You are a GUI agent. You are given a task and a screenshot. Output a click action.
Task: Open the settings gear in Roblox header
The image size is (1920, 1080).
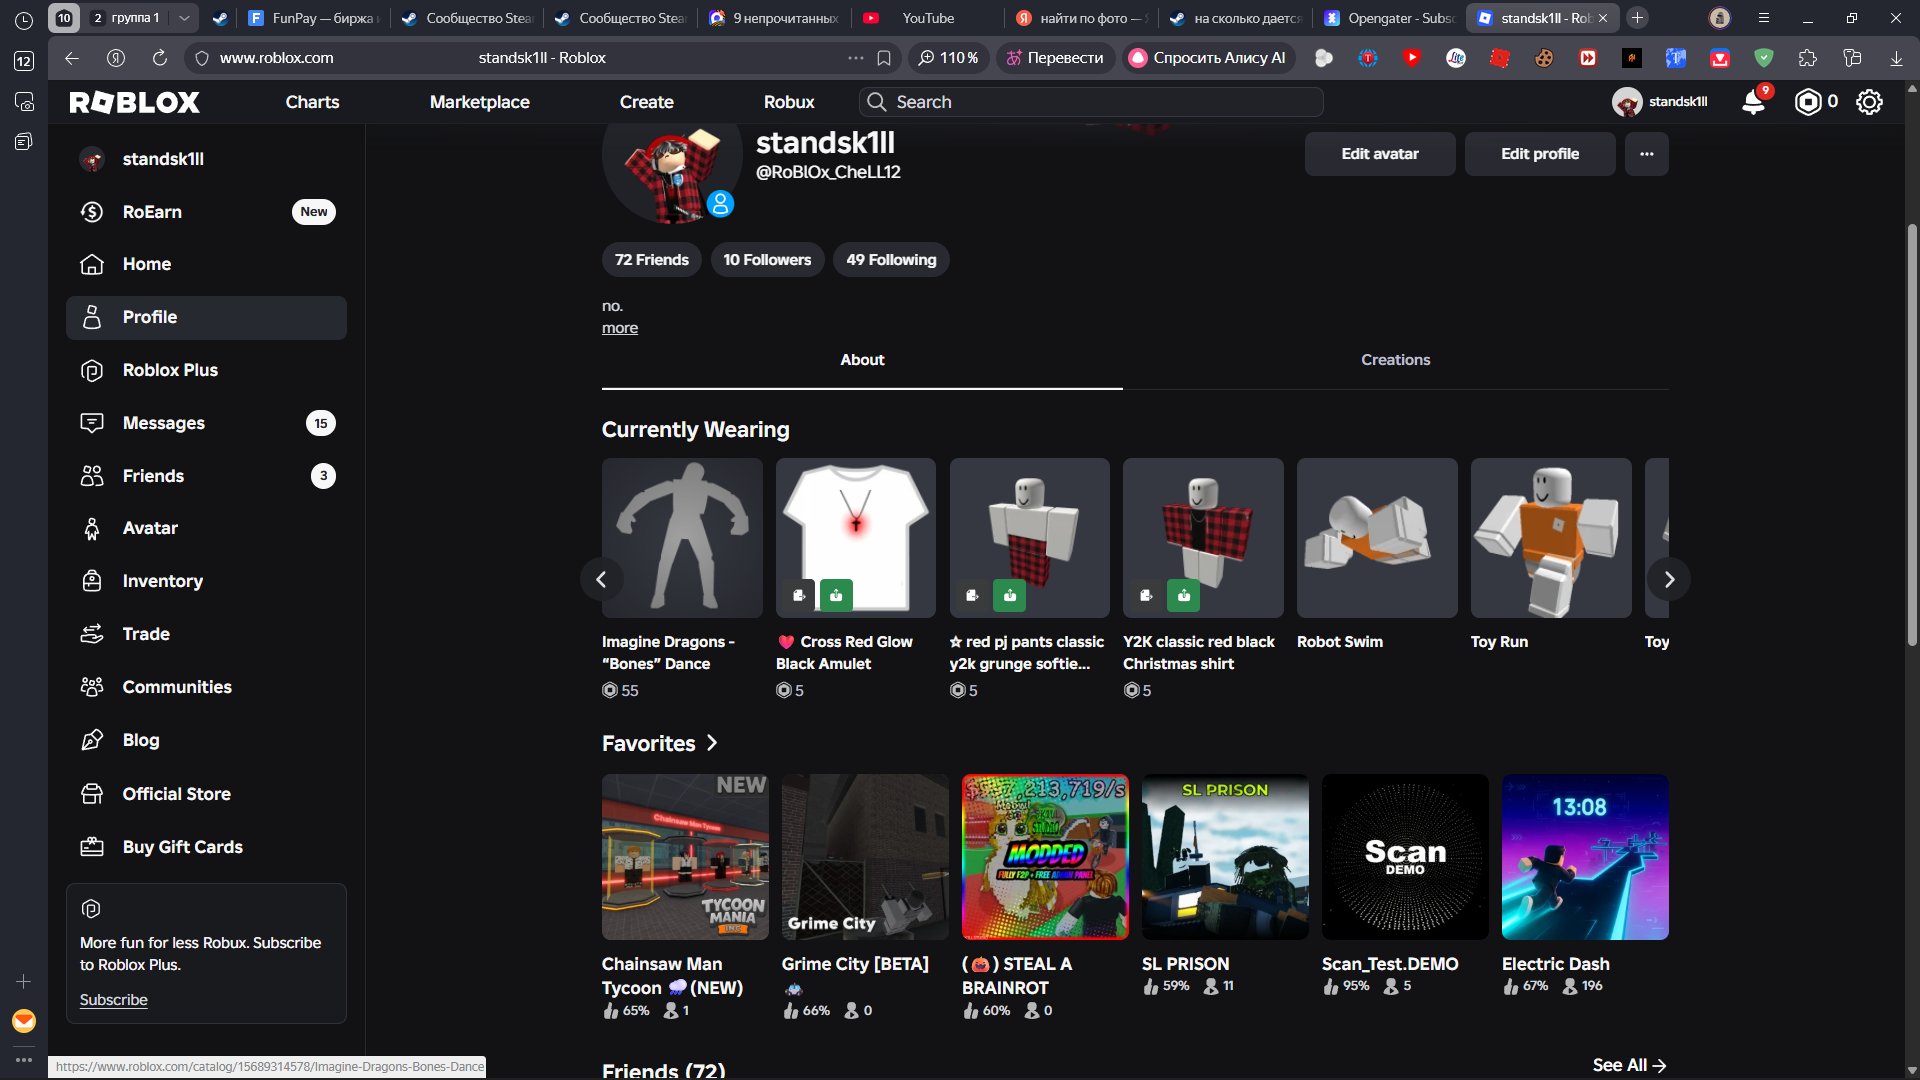(x=1869, y=102)
